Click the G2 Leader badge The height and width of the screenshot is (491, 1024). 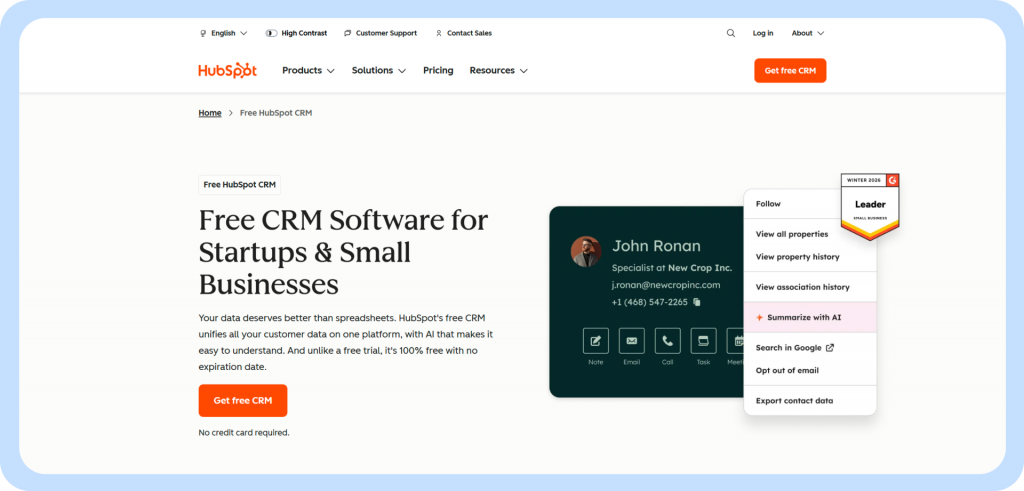click(869, 206)
